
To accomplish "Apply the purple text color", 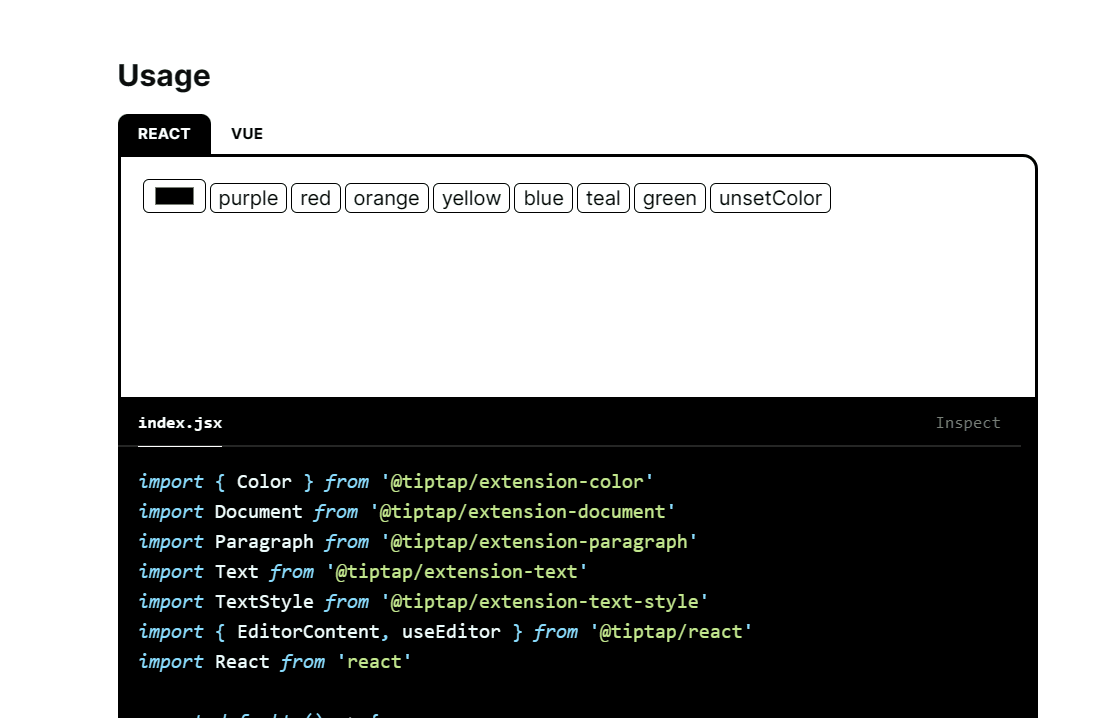I will tap(248, 198).
